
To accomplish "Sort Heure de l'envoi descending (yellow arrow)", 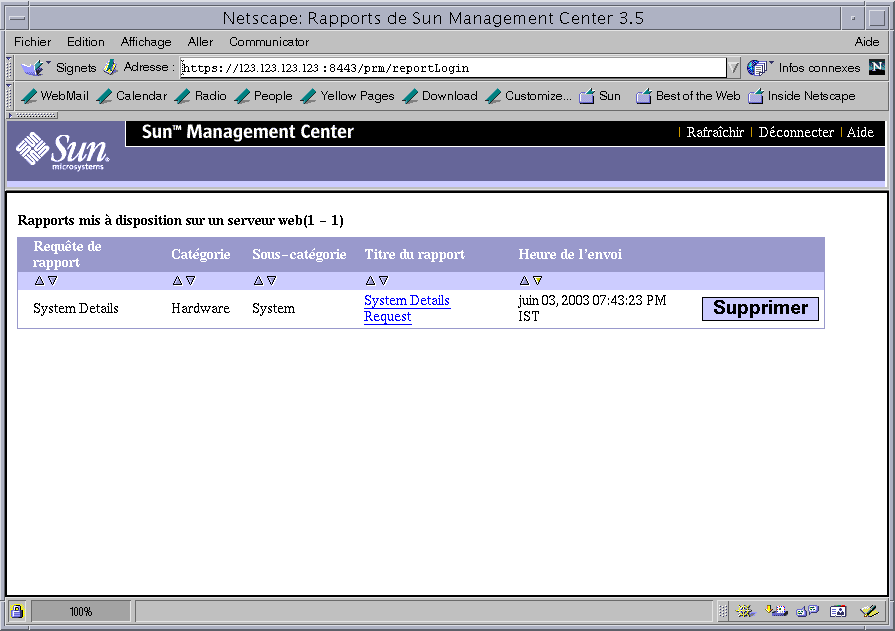I will pos(538,280).
